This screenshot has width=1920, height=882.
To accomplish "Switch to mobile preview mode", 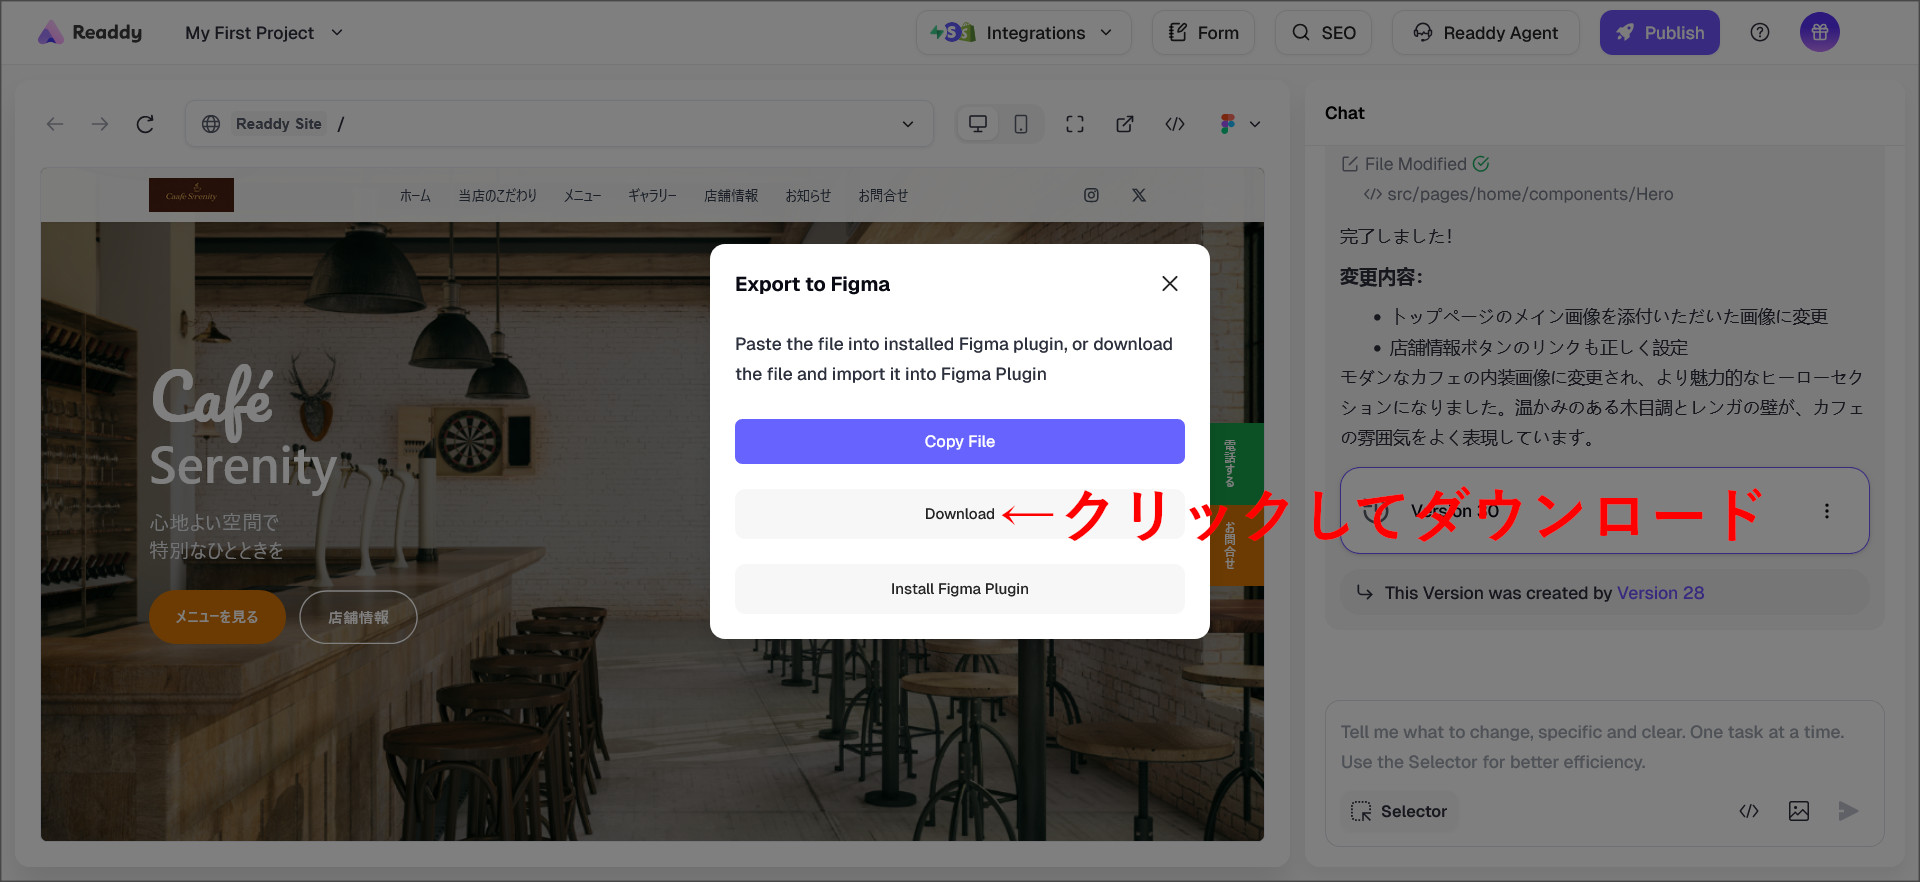I will (x=1020, y=124).
